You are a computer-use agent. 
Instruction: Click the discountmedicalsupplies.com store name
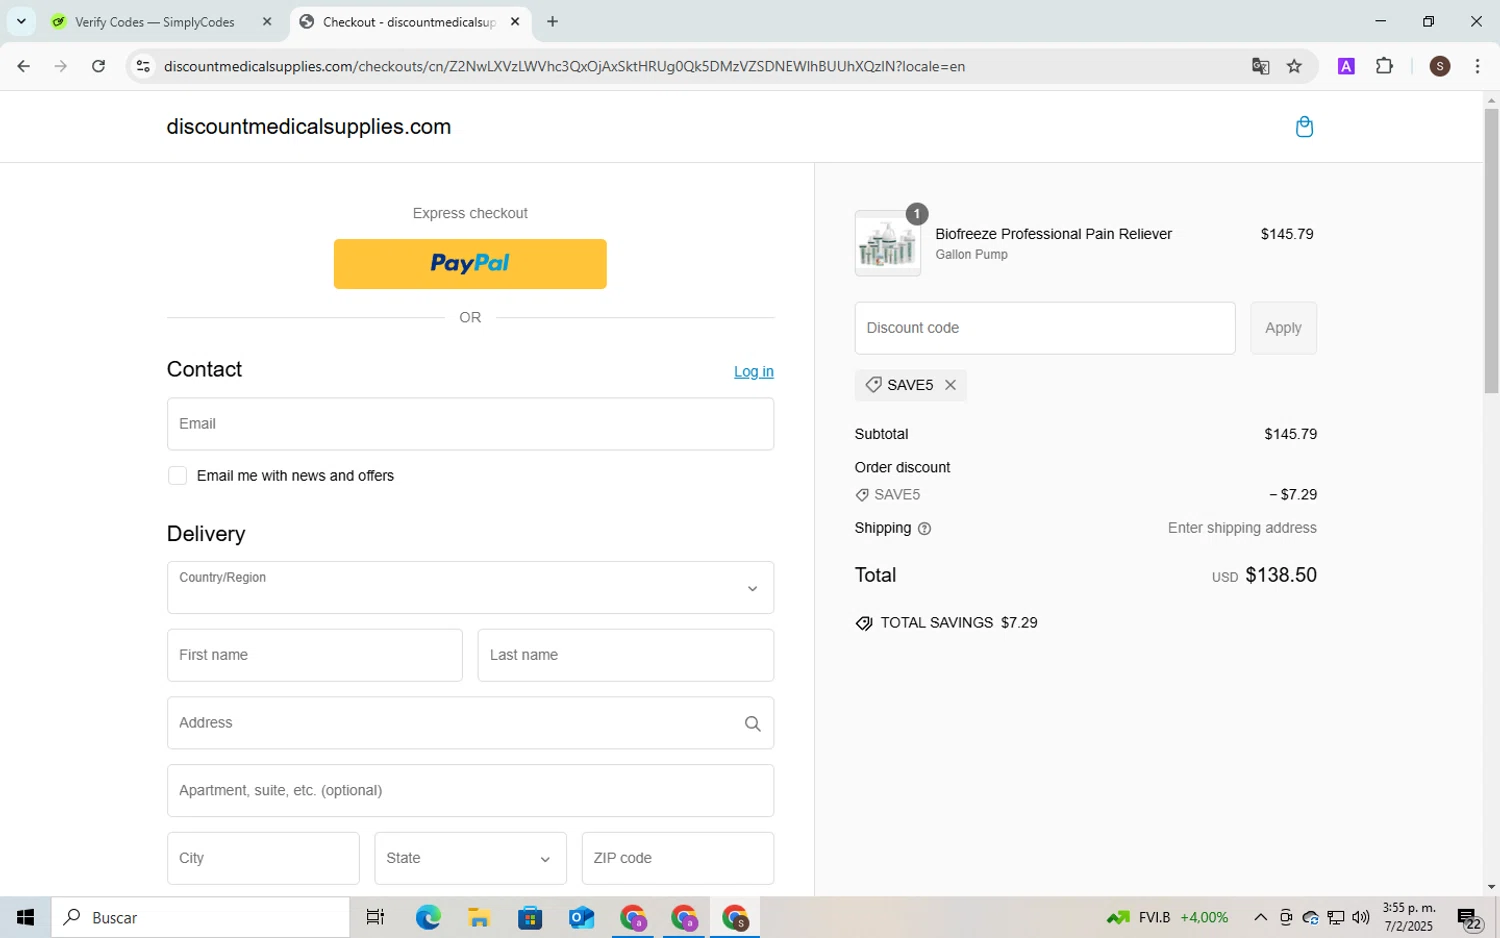coord(308,127)
